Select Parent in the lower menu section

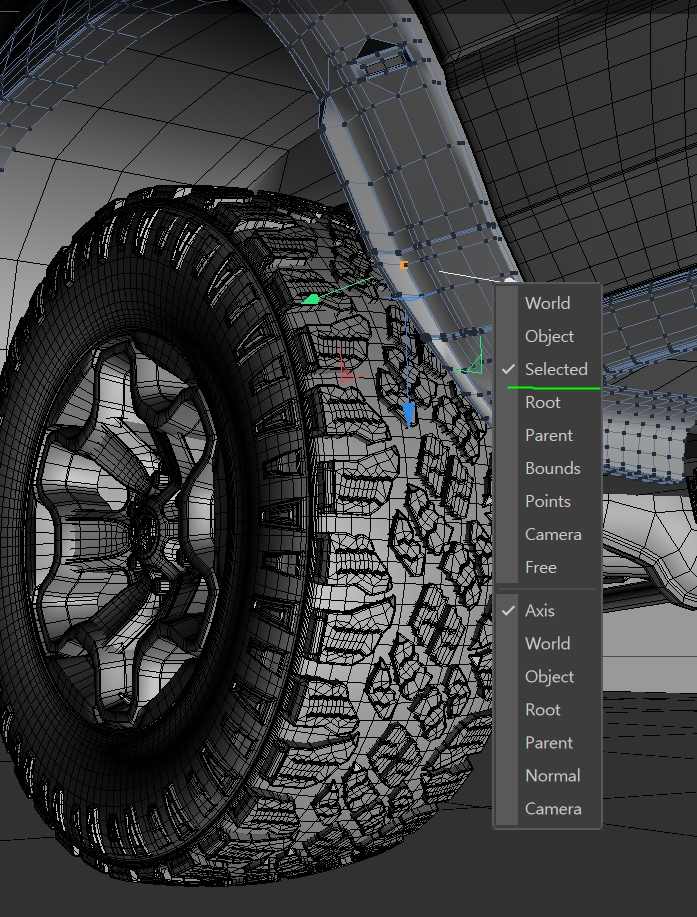(548, 743)
